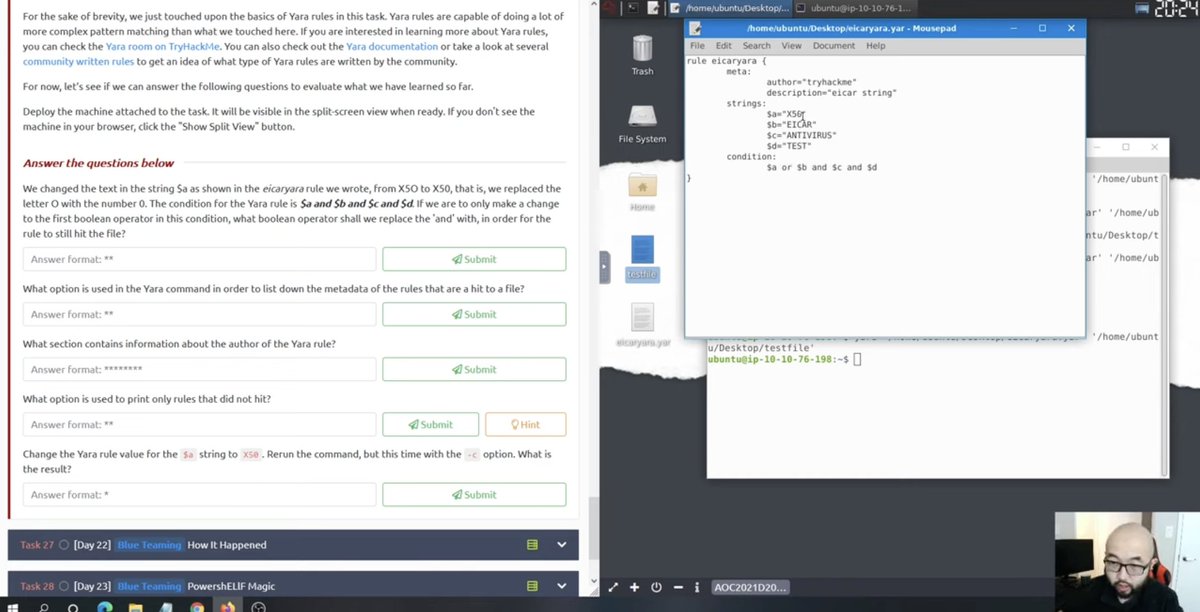The height and width of the screenshot is (612, 1200).
Task: Select the eicaryara.yar desktop file icon
Action: pyautogui.click(x=642, y=318)
